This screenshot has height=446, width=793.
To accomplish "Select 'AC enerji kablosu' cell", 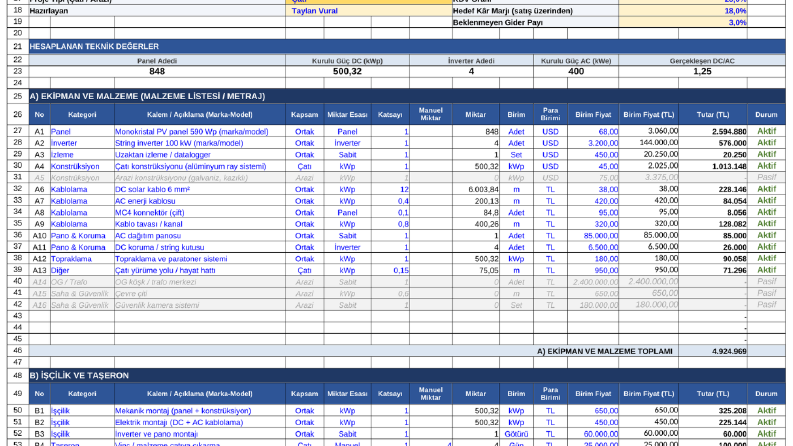I will [x=200, y=201].
